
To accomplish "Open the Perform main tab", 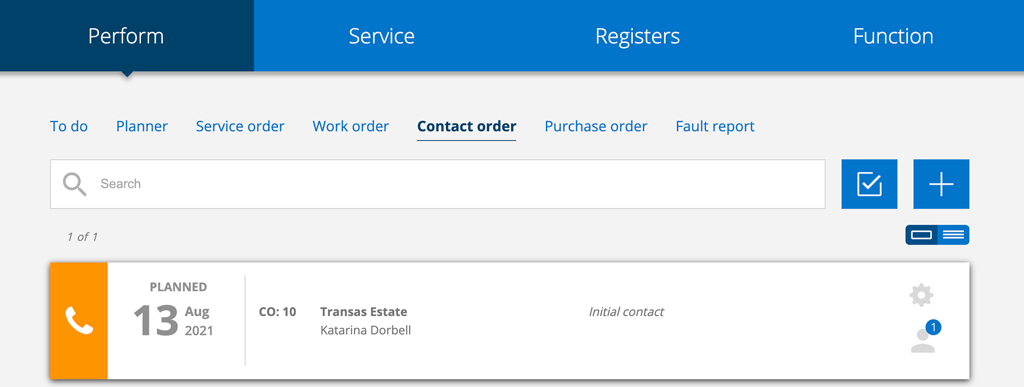I will pos(127,36).
